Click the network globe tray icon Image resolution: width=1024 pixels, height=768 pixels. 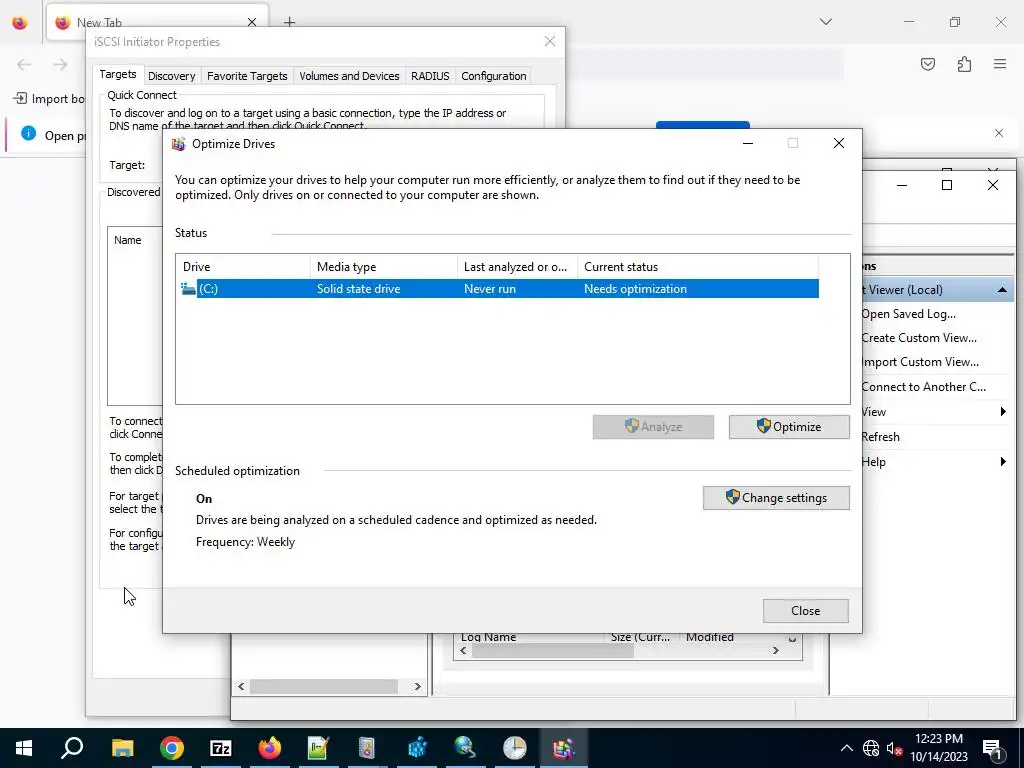coord(871,748)
